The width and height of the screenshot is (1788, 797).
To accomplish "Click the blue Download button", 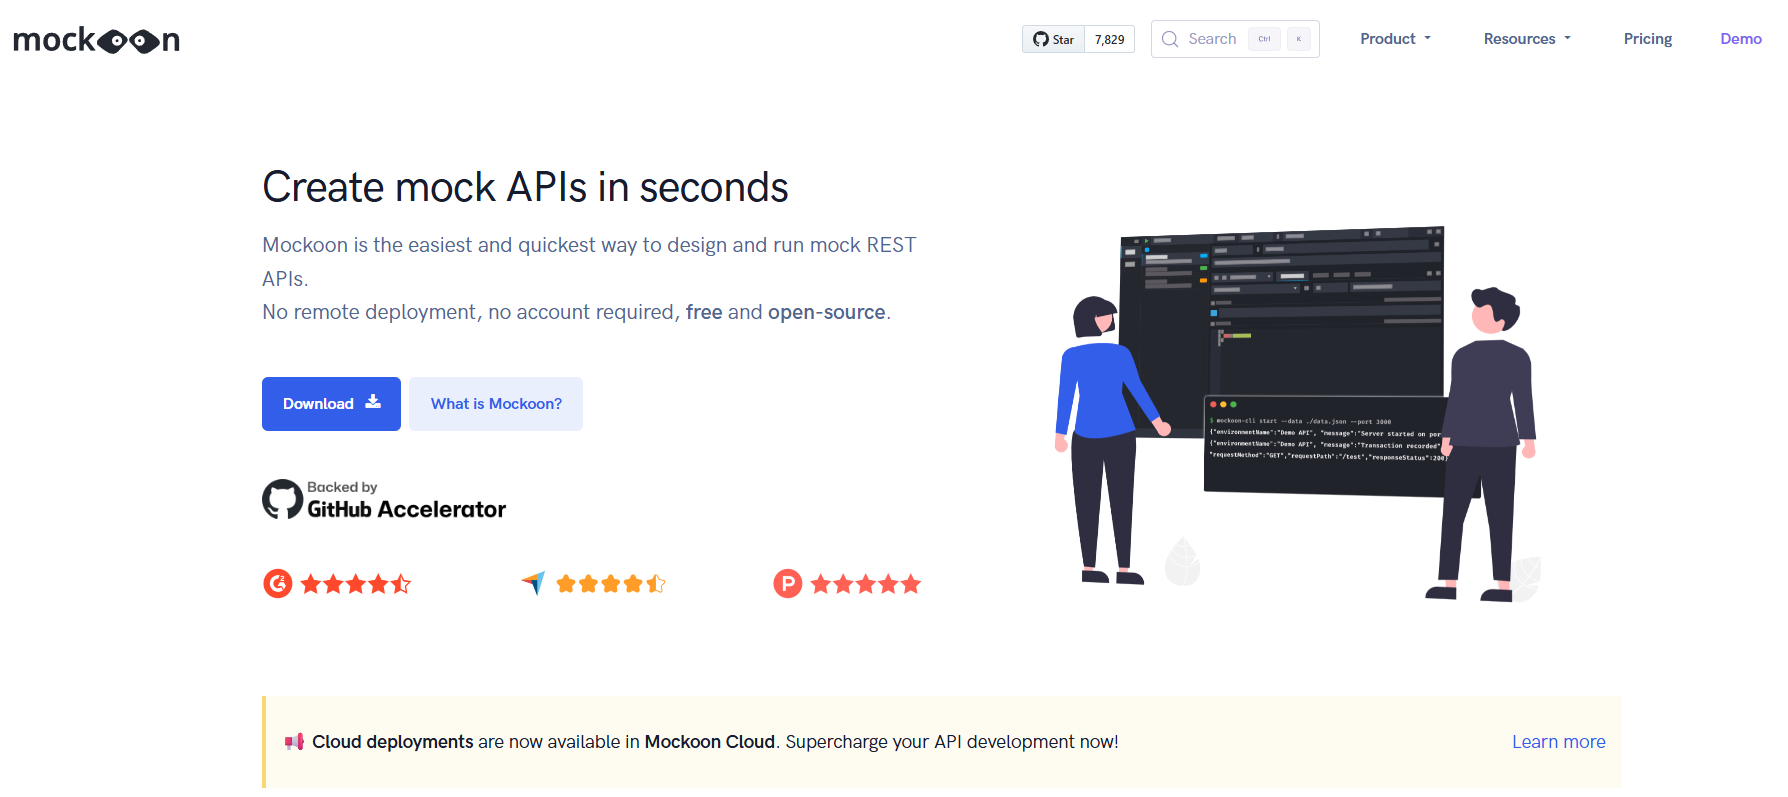I will click(331, 404).
